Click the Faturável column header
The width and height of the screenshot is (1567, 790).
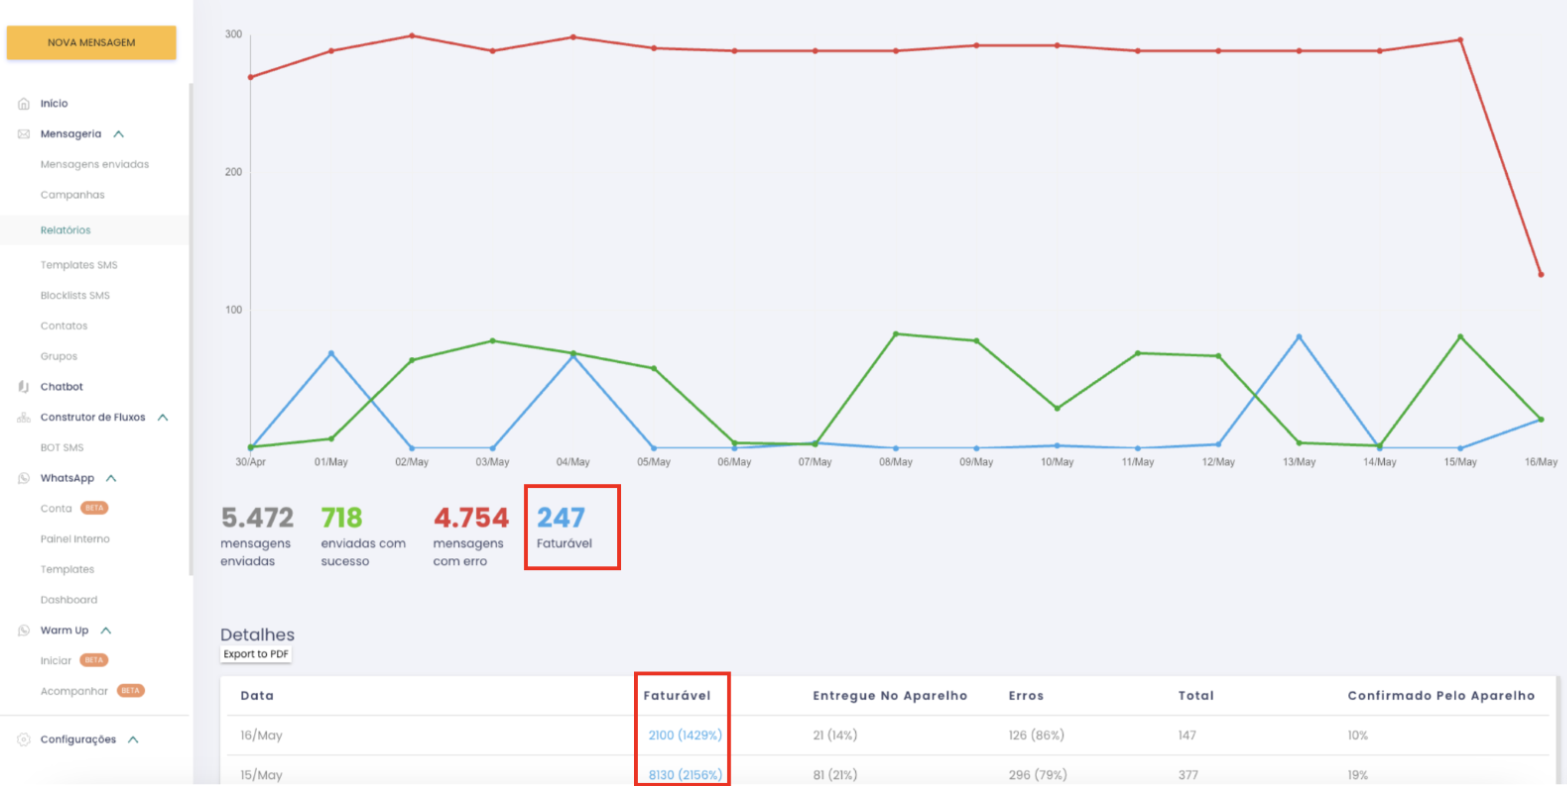(x=676, y=695)
